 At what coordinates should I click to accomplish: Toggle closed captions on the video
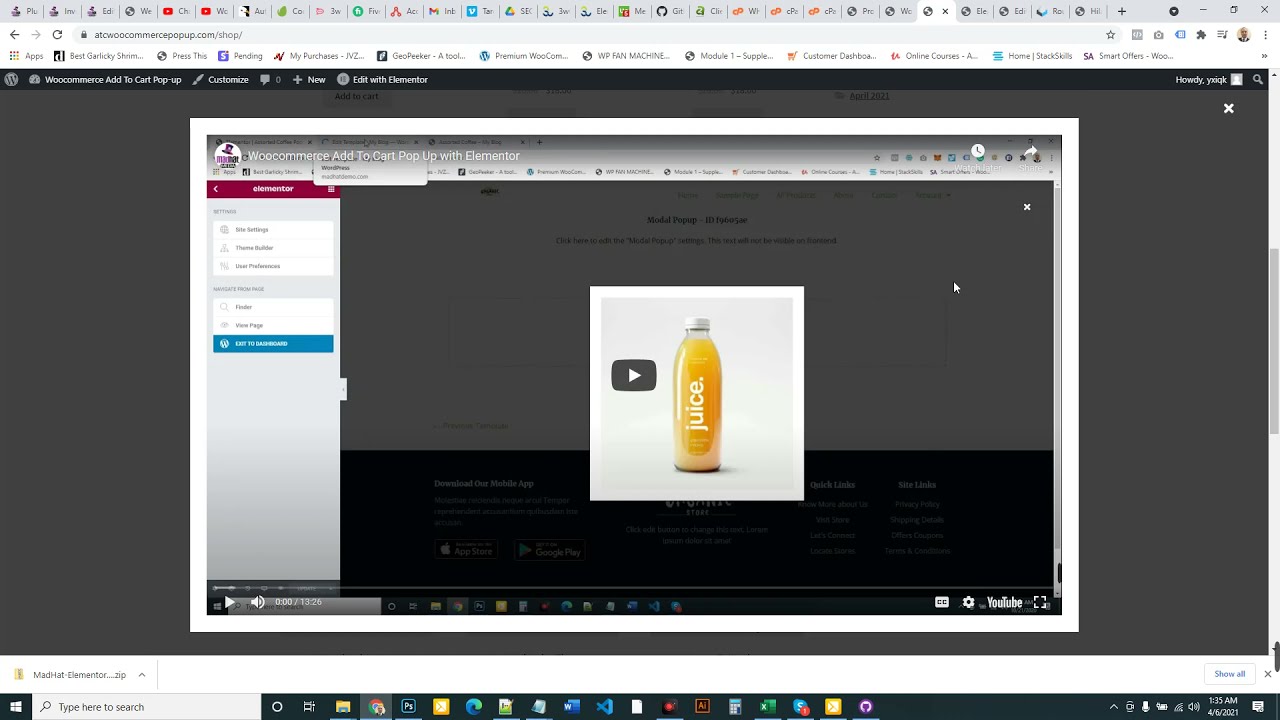[942, 602]
